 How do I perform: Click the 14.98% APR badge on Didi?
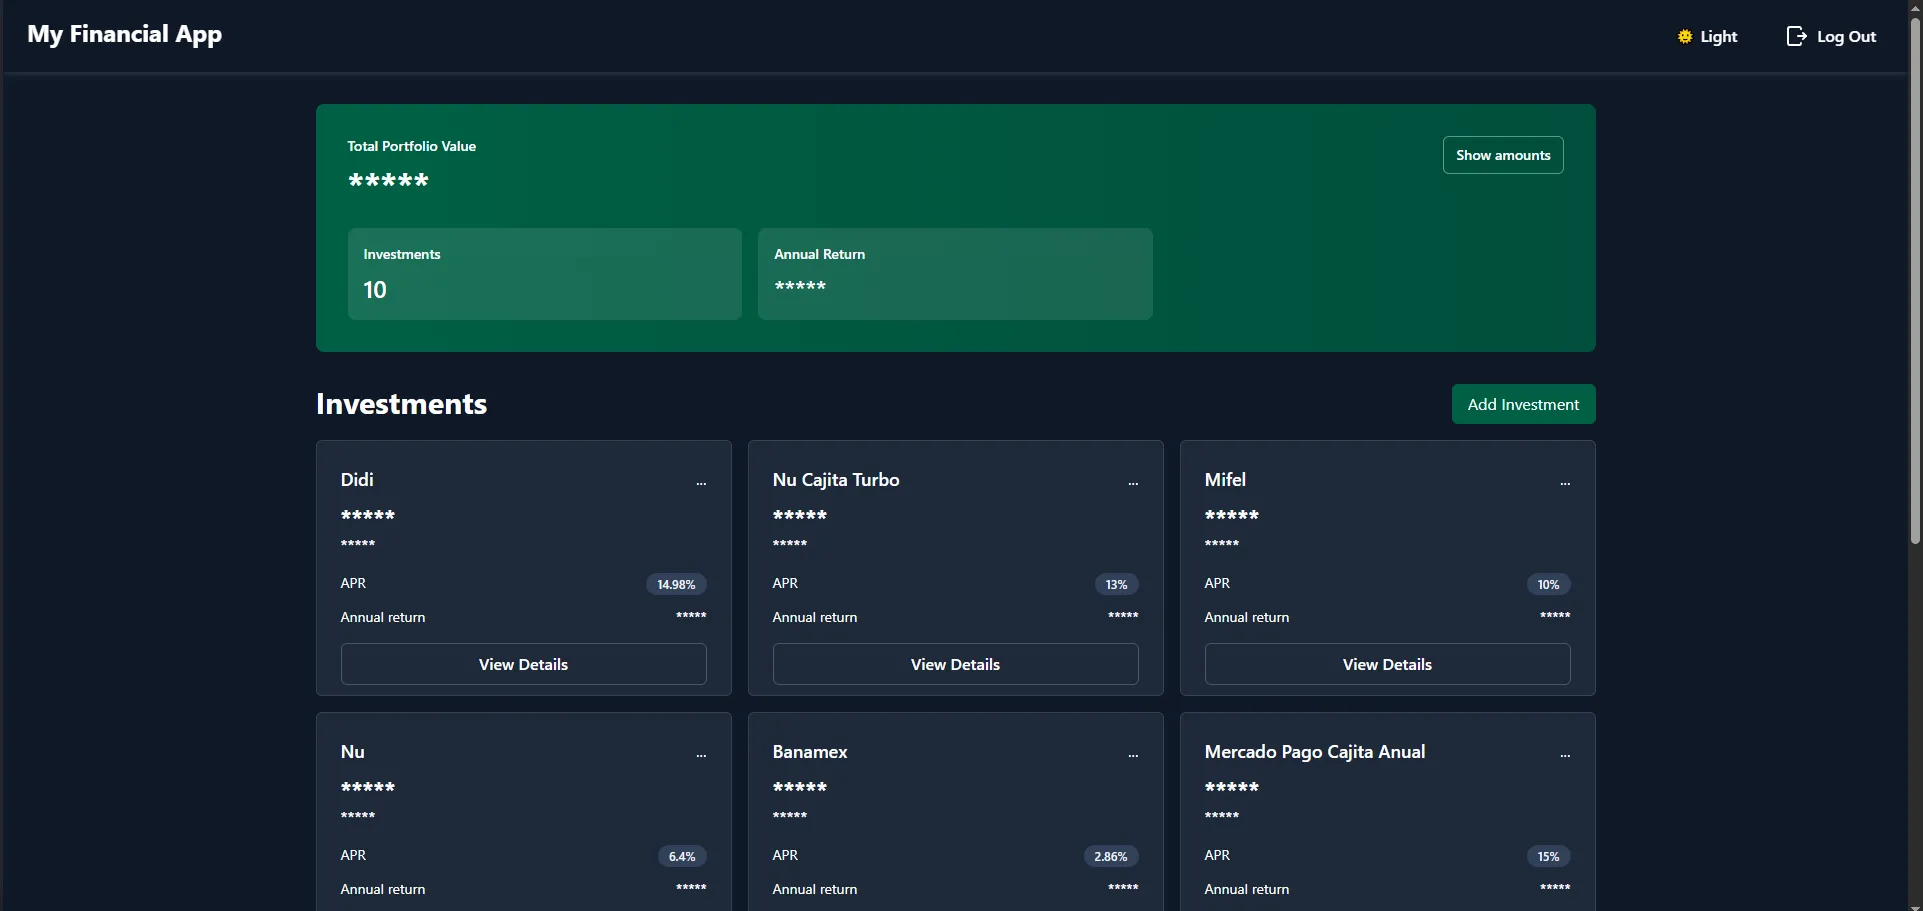676,584
